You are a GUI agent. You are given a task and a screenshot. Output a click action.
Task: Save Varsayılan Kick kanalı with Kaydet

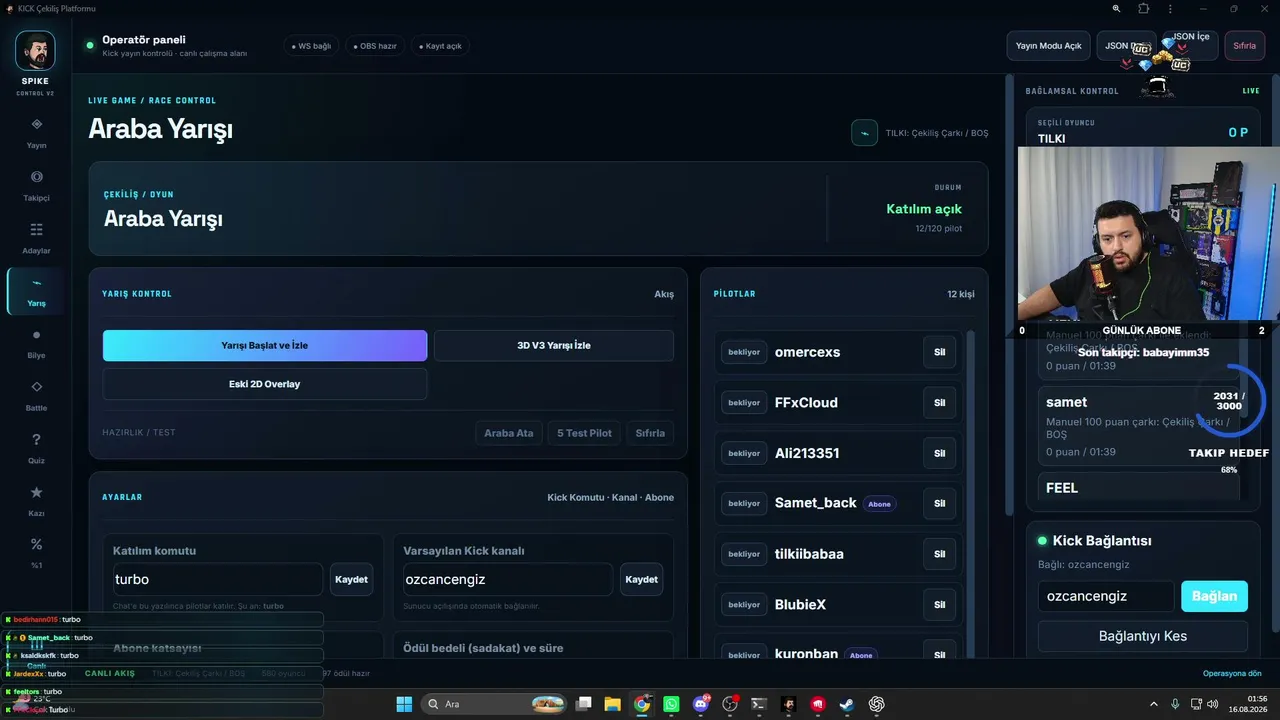[x=641, y=579]
